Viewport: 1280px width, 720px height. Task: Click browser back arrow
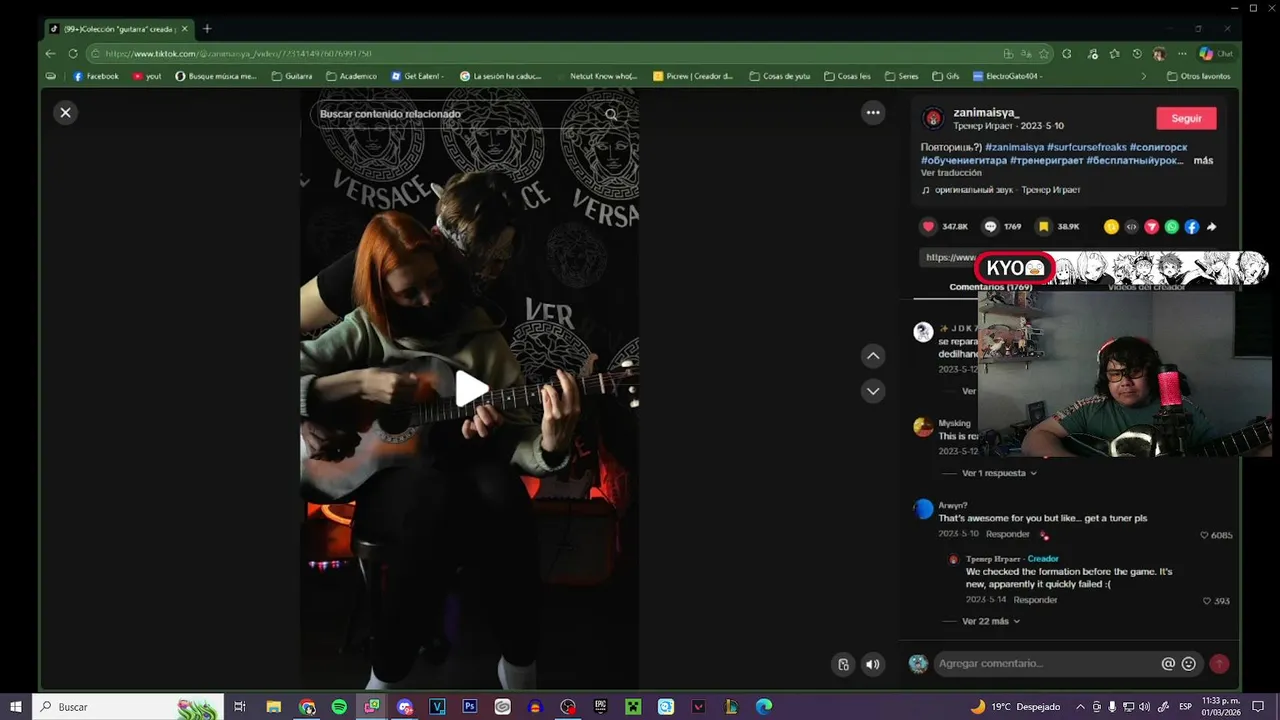click(x=51, y=53)
